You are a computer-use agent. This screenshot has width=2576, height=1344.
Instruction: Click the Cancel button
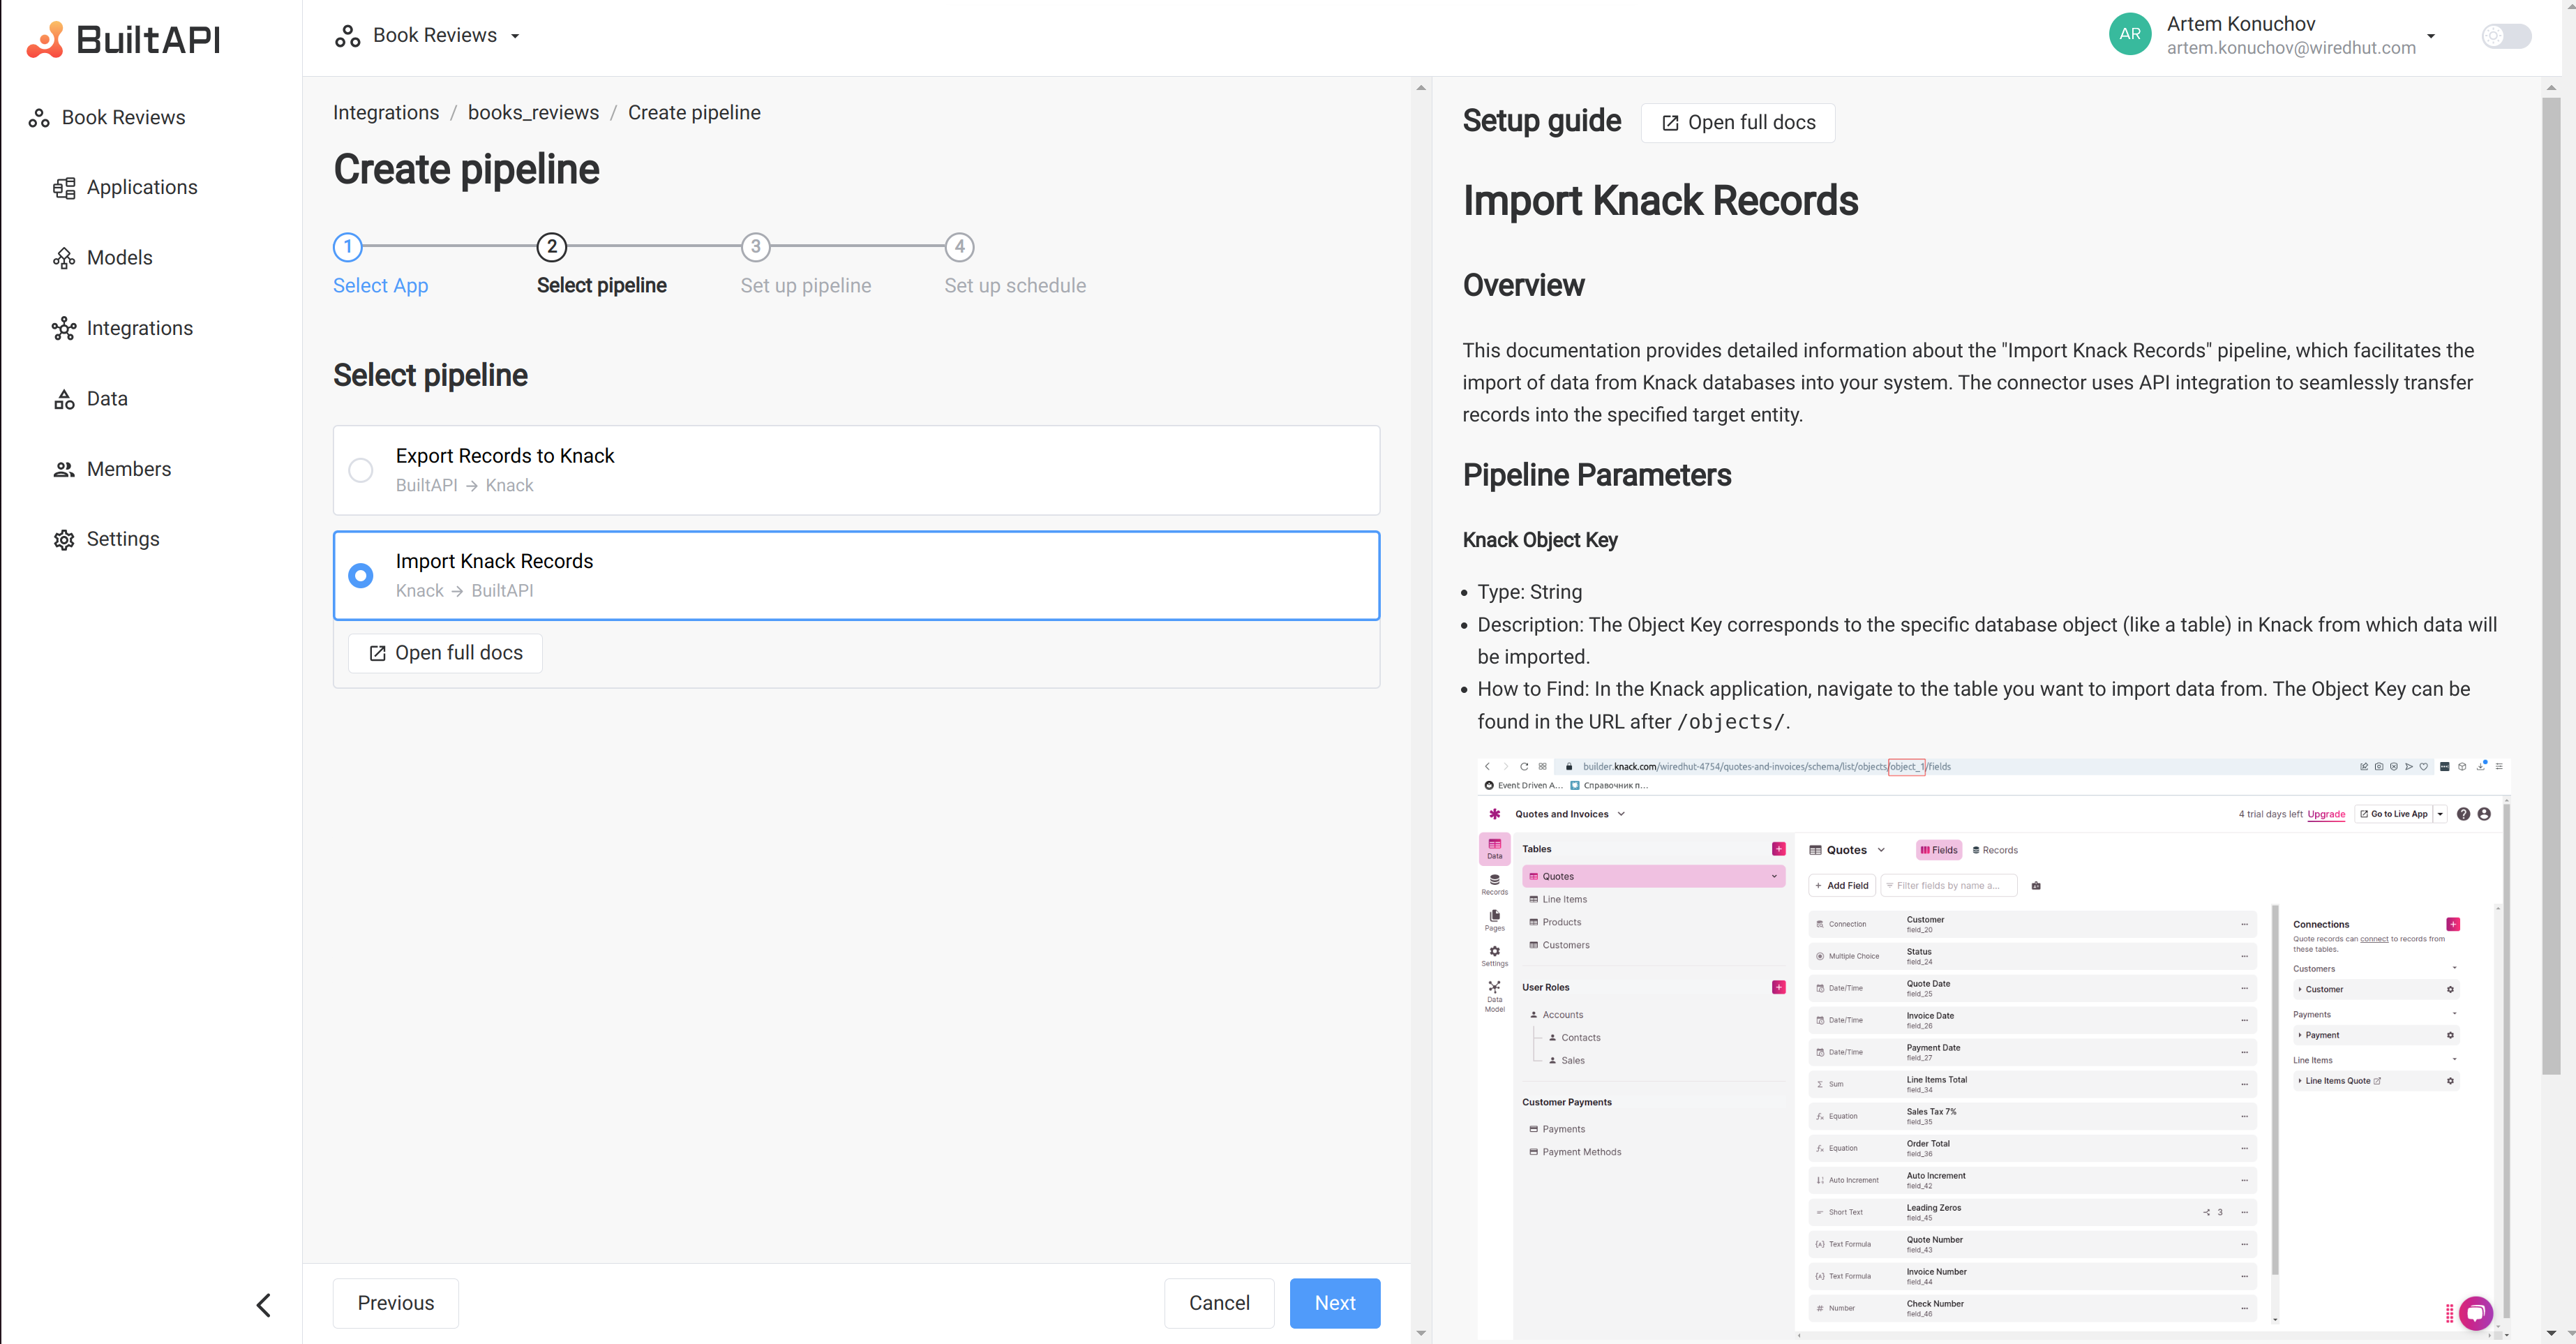click(x=1220, y=1303)
